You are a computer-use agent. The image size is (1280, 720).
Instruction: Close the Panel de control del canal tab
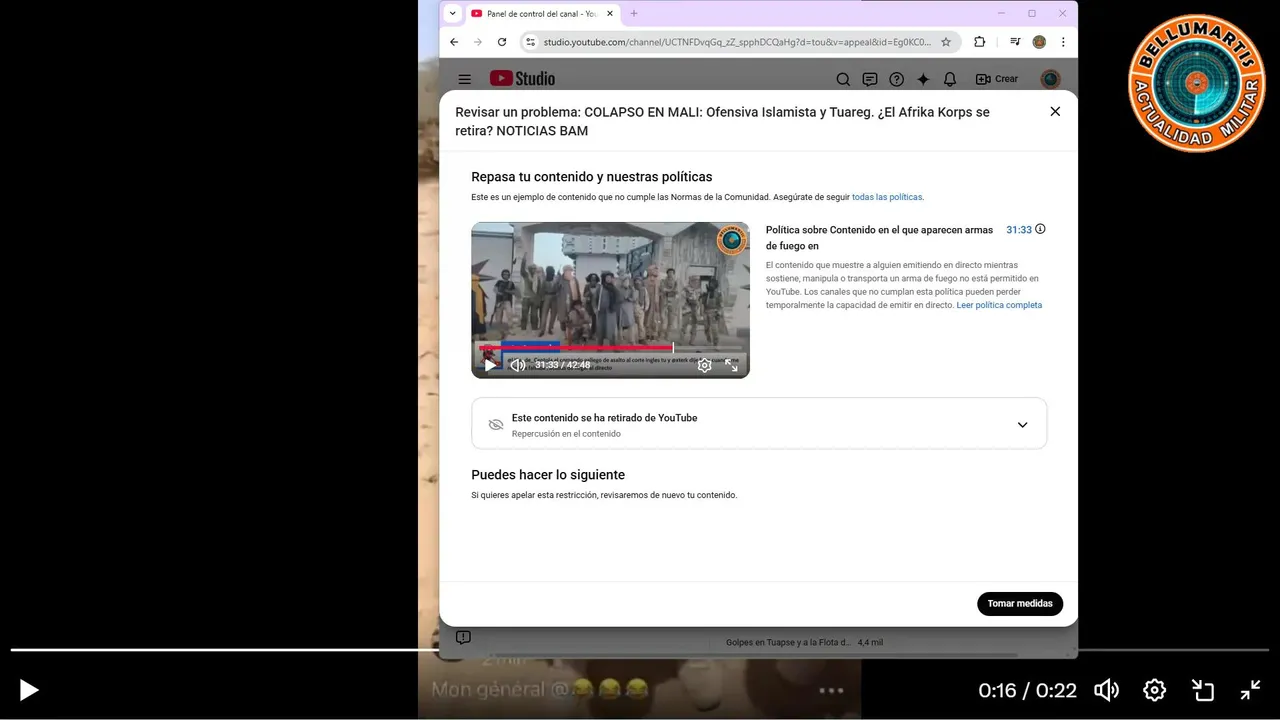(610, 14)
